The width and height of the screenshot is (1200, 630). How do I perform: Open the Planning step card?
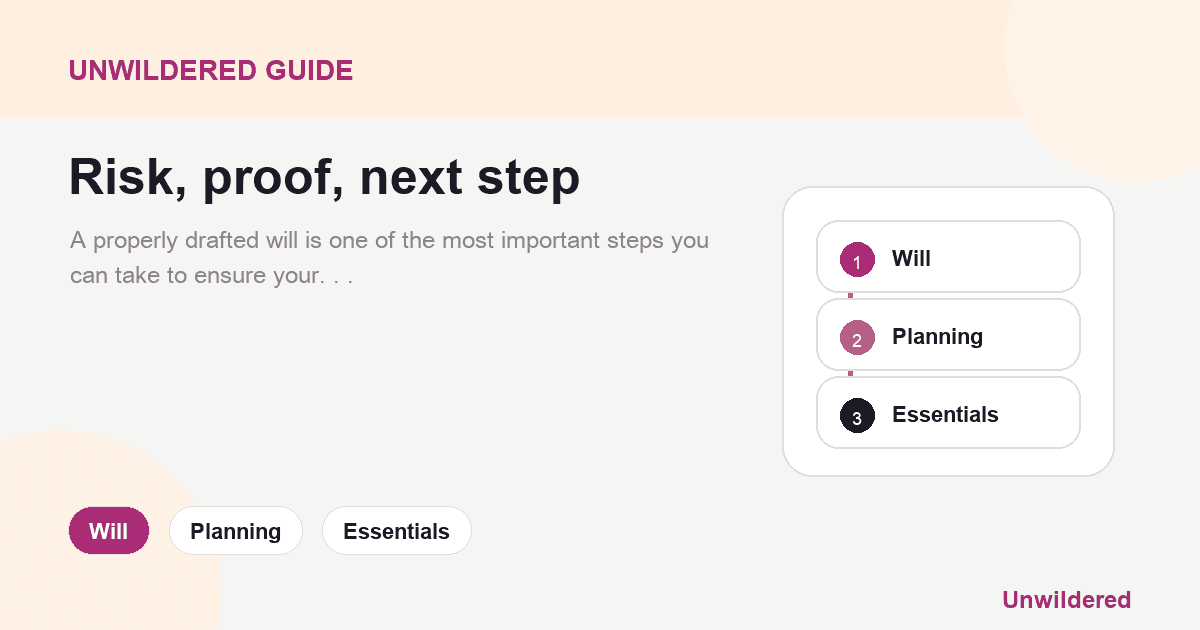pyautogui.click(x=948, y=335)
